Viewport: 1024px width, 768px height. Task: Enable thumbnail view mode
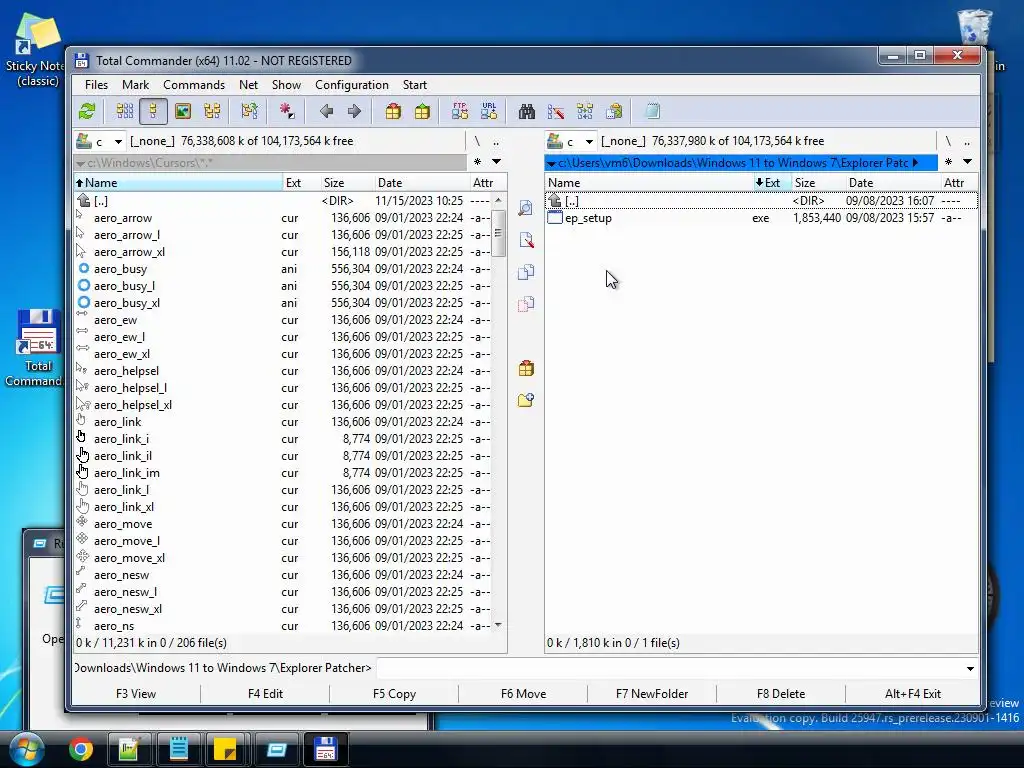click(183, 111)
